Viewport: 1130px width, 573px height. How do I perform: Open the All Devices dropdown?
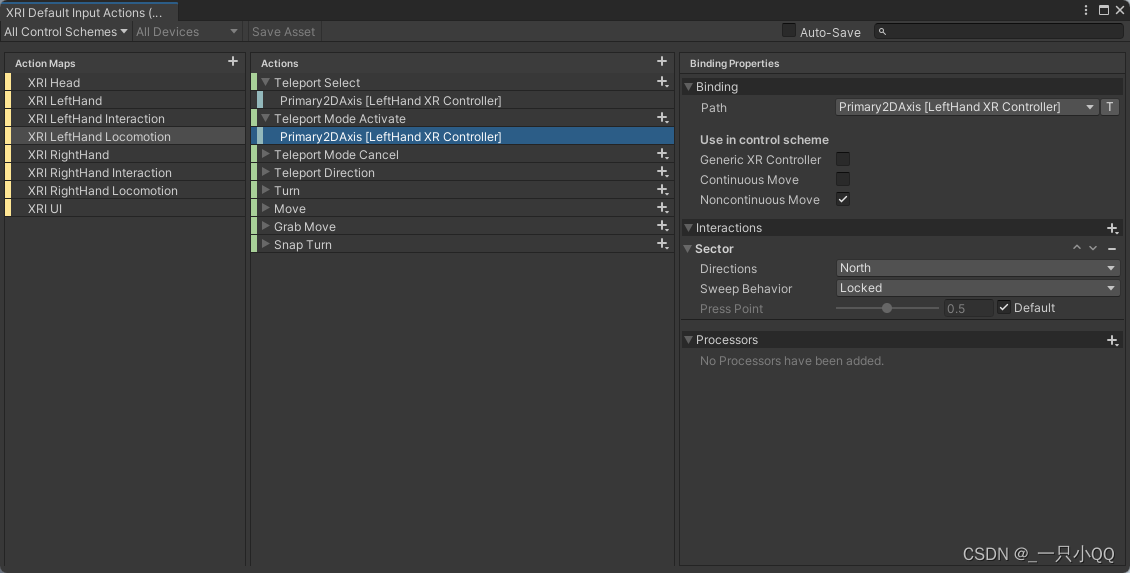[187, 32]
